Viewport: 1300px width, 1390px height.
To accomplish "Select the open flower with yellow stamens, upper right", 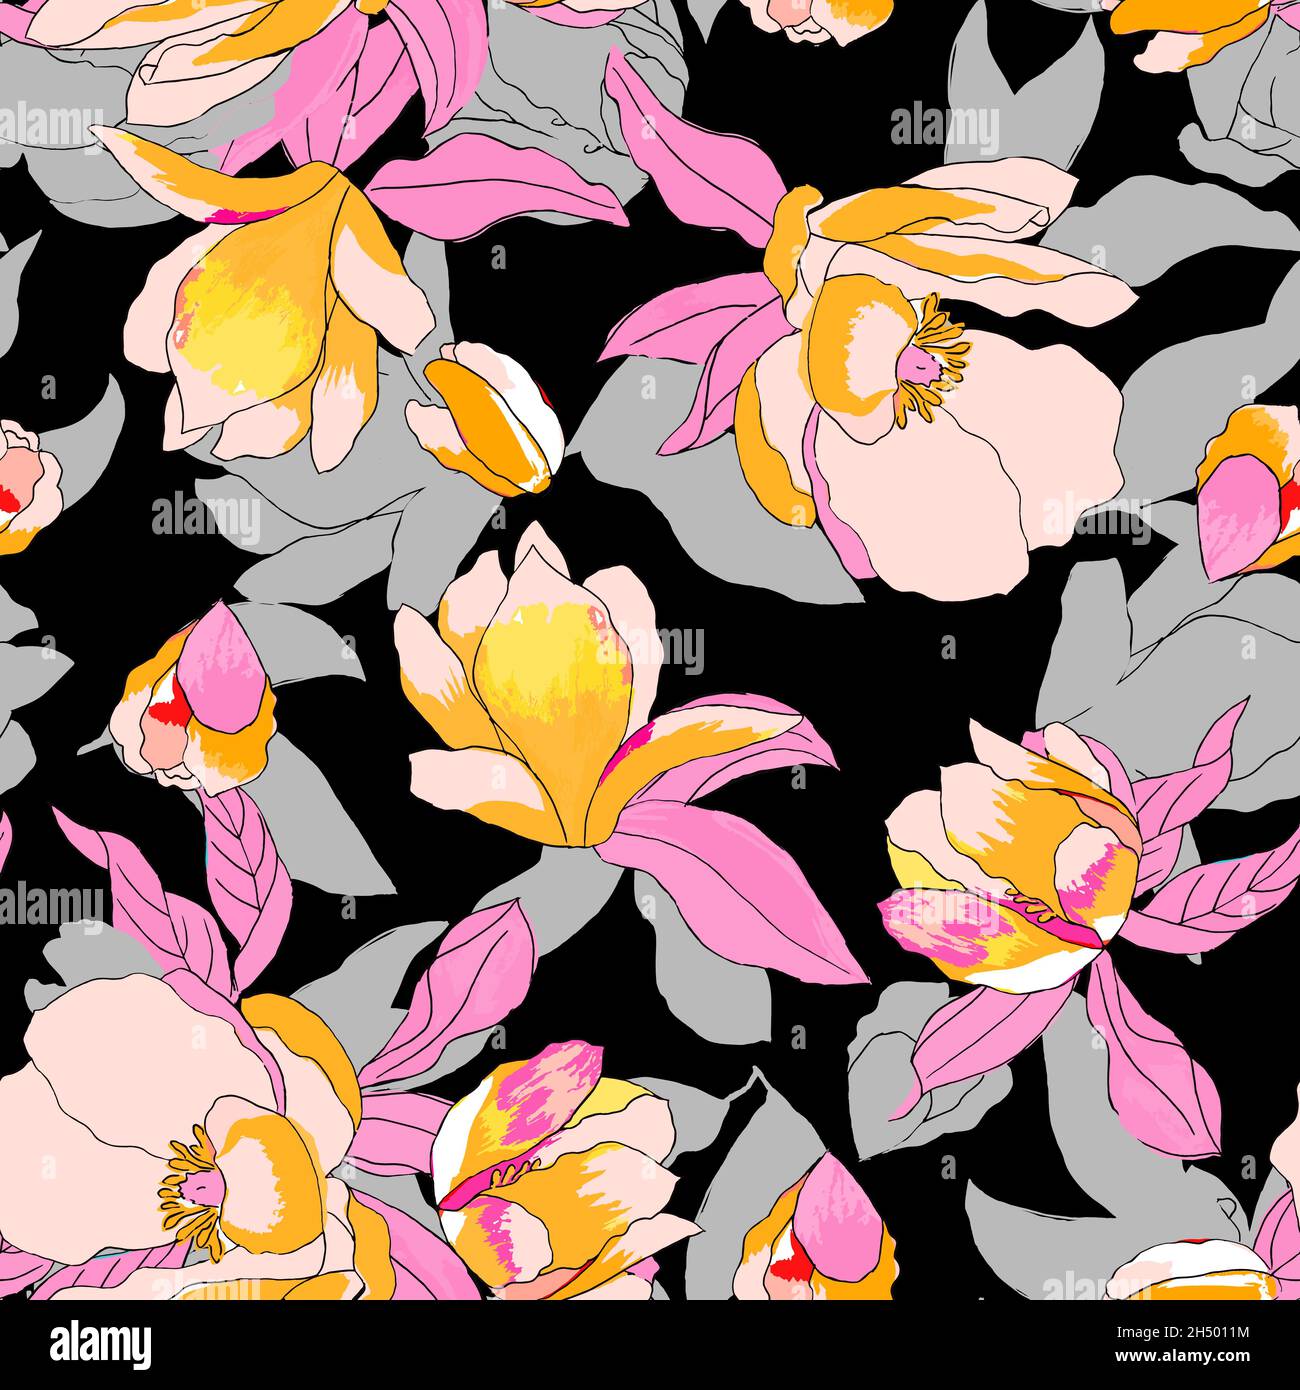I will (x=930, y=390).
